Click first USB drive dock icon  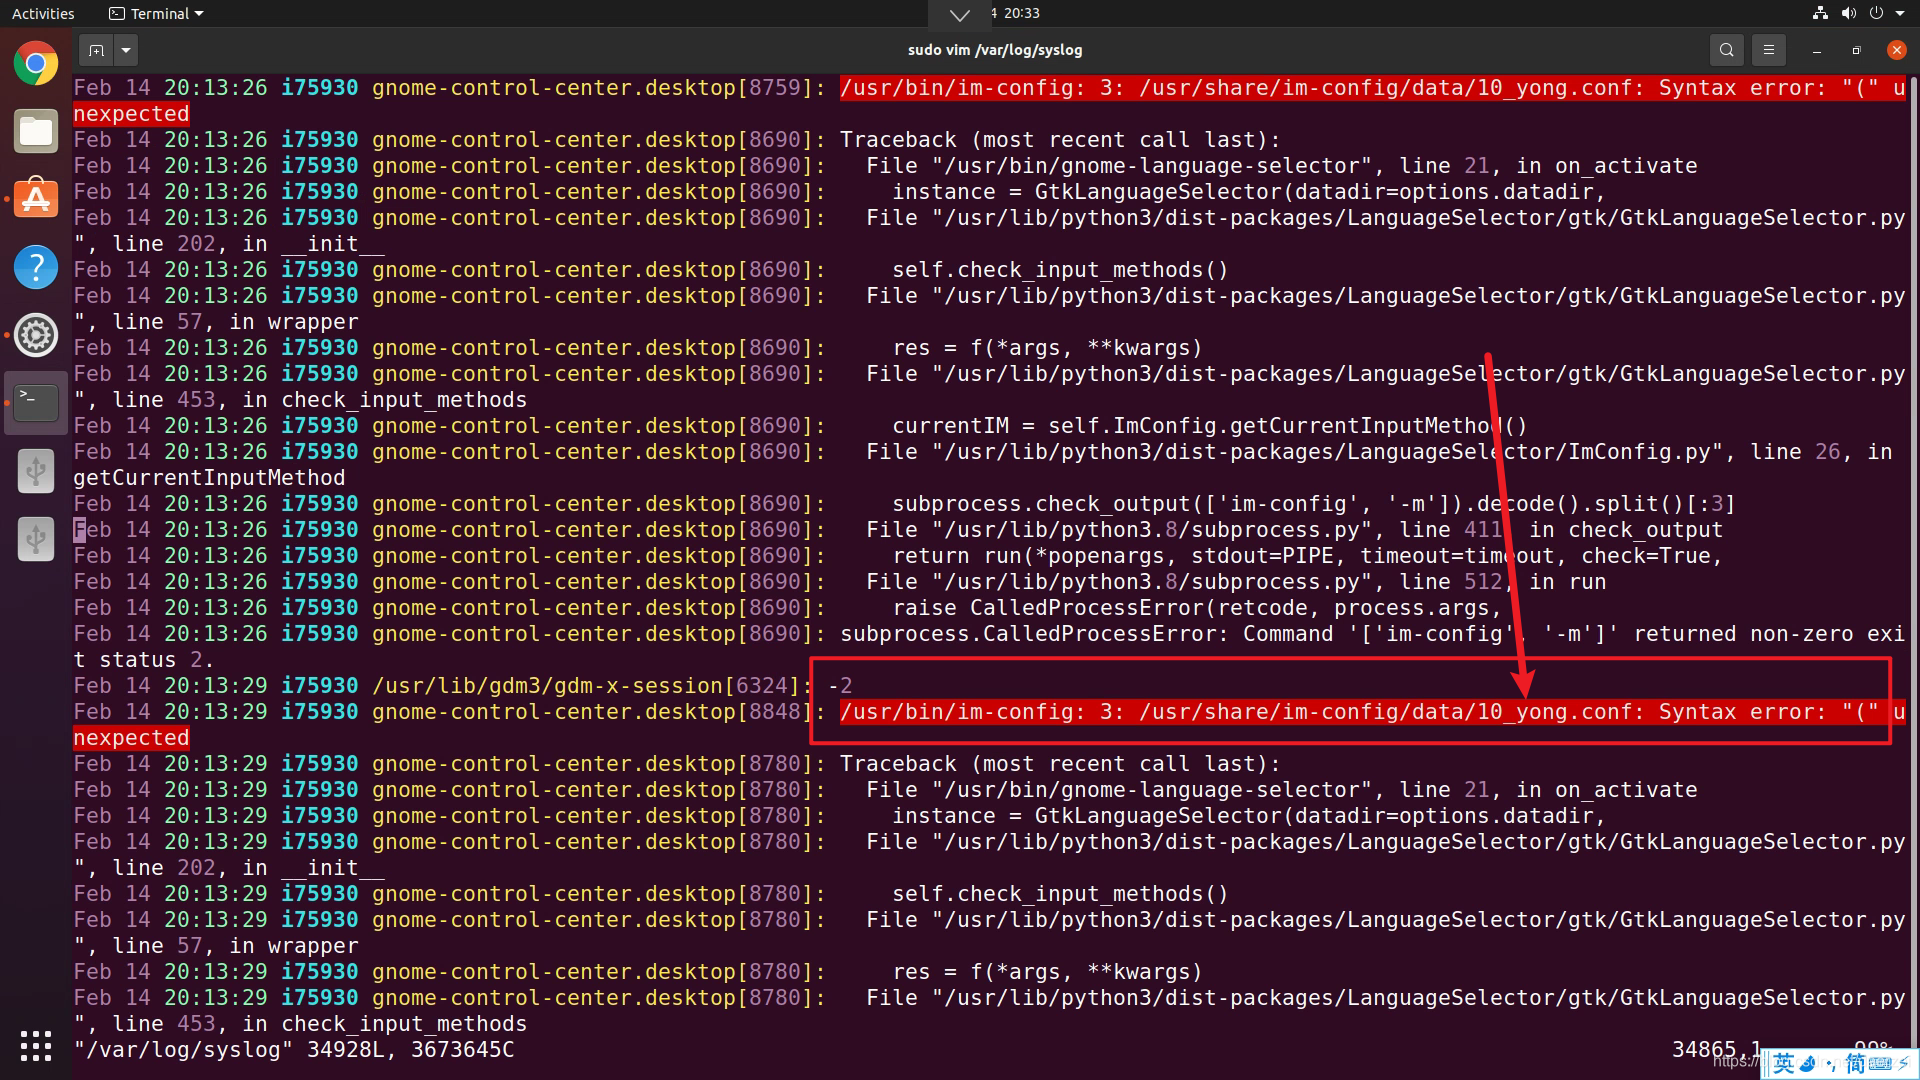click(36, 470)
